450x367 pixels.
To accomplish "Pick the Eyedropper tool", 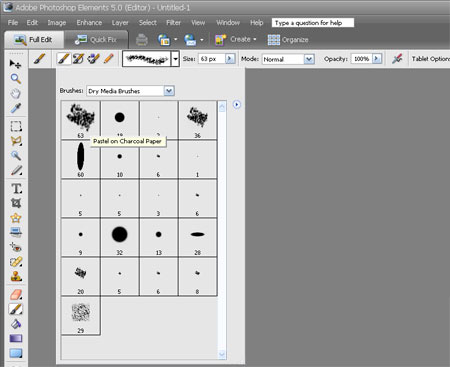I will tap(16, 108).
